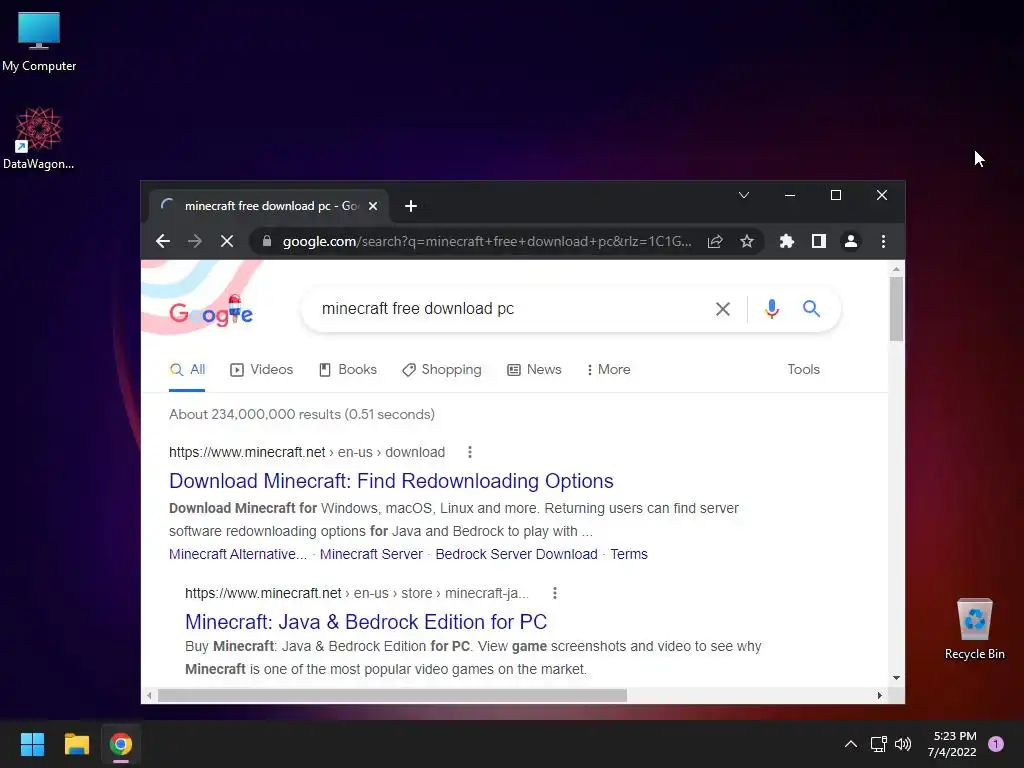
Task: Open the search Tools button
Action: pos(803,370)
